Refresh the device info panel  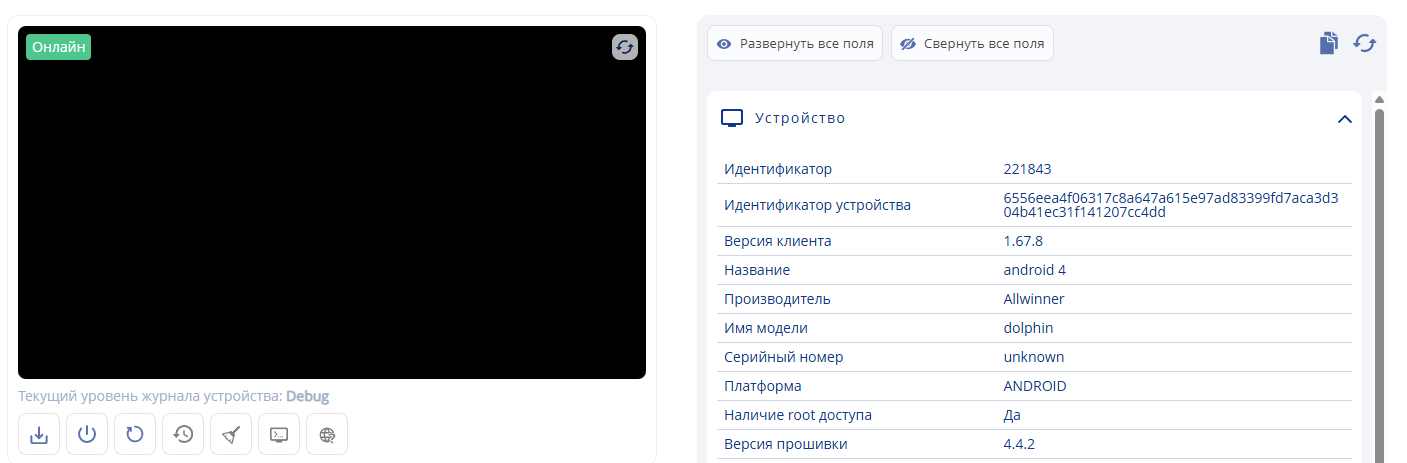point(1365,43)
